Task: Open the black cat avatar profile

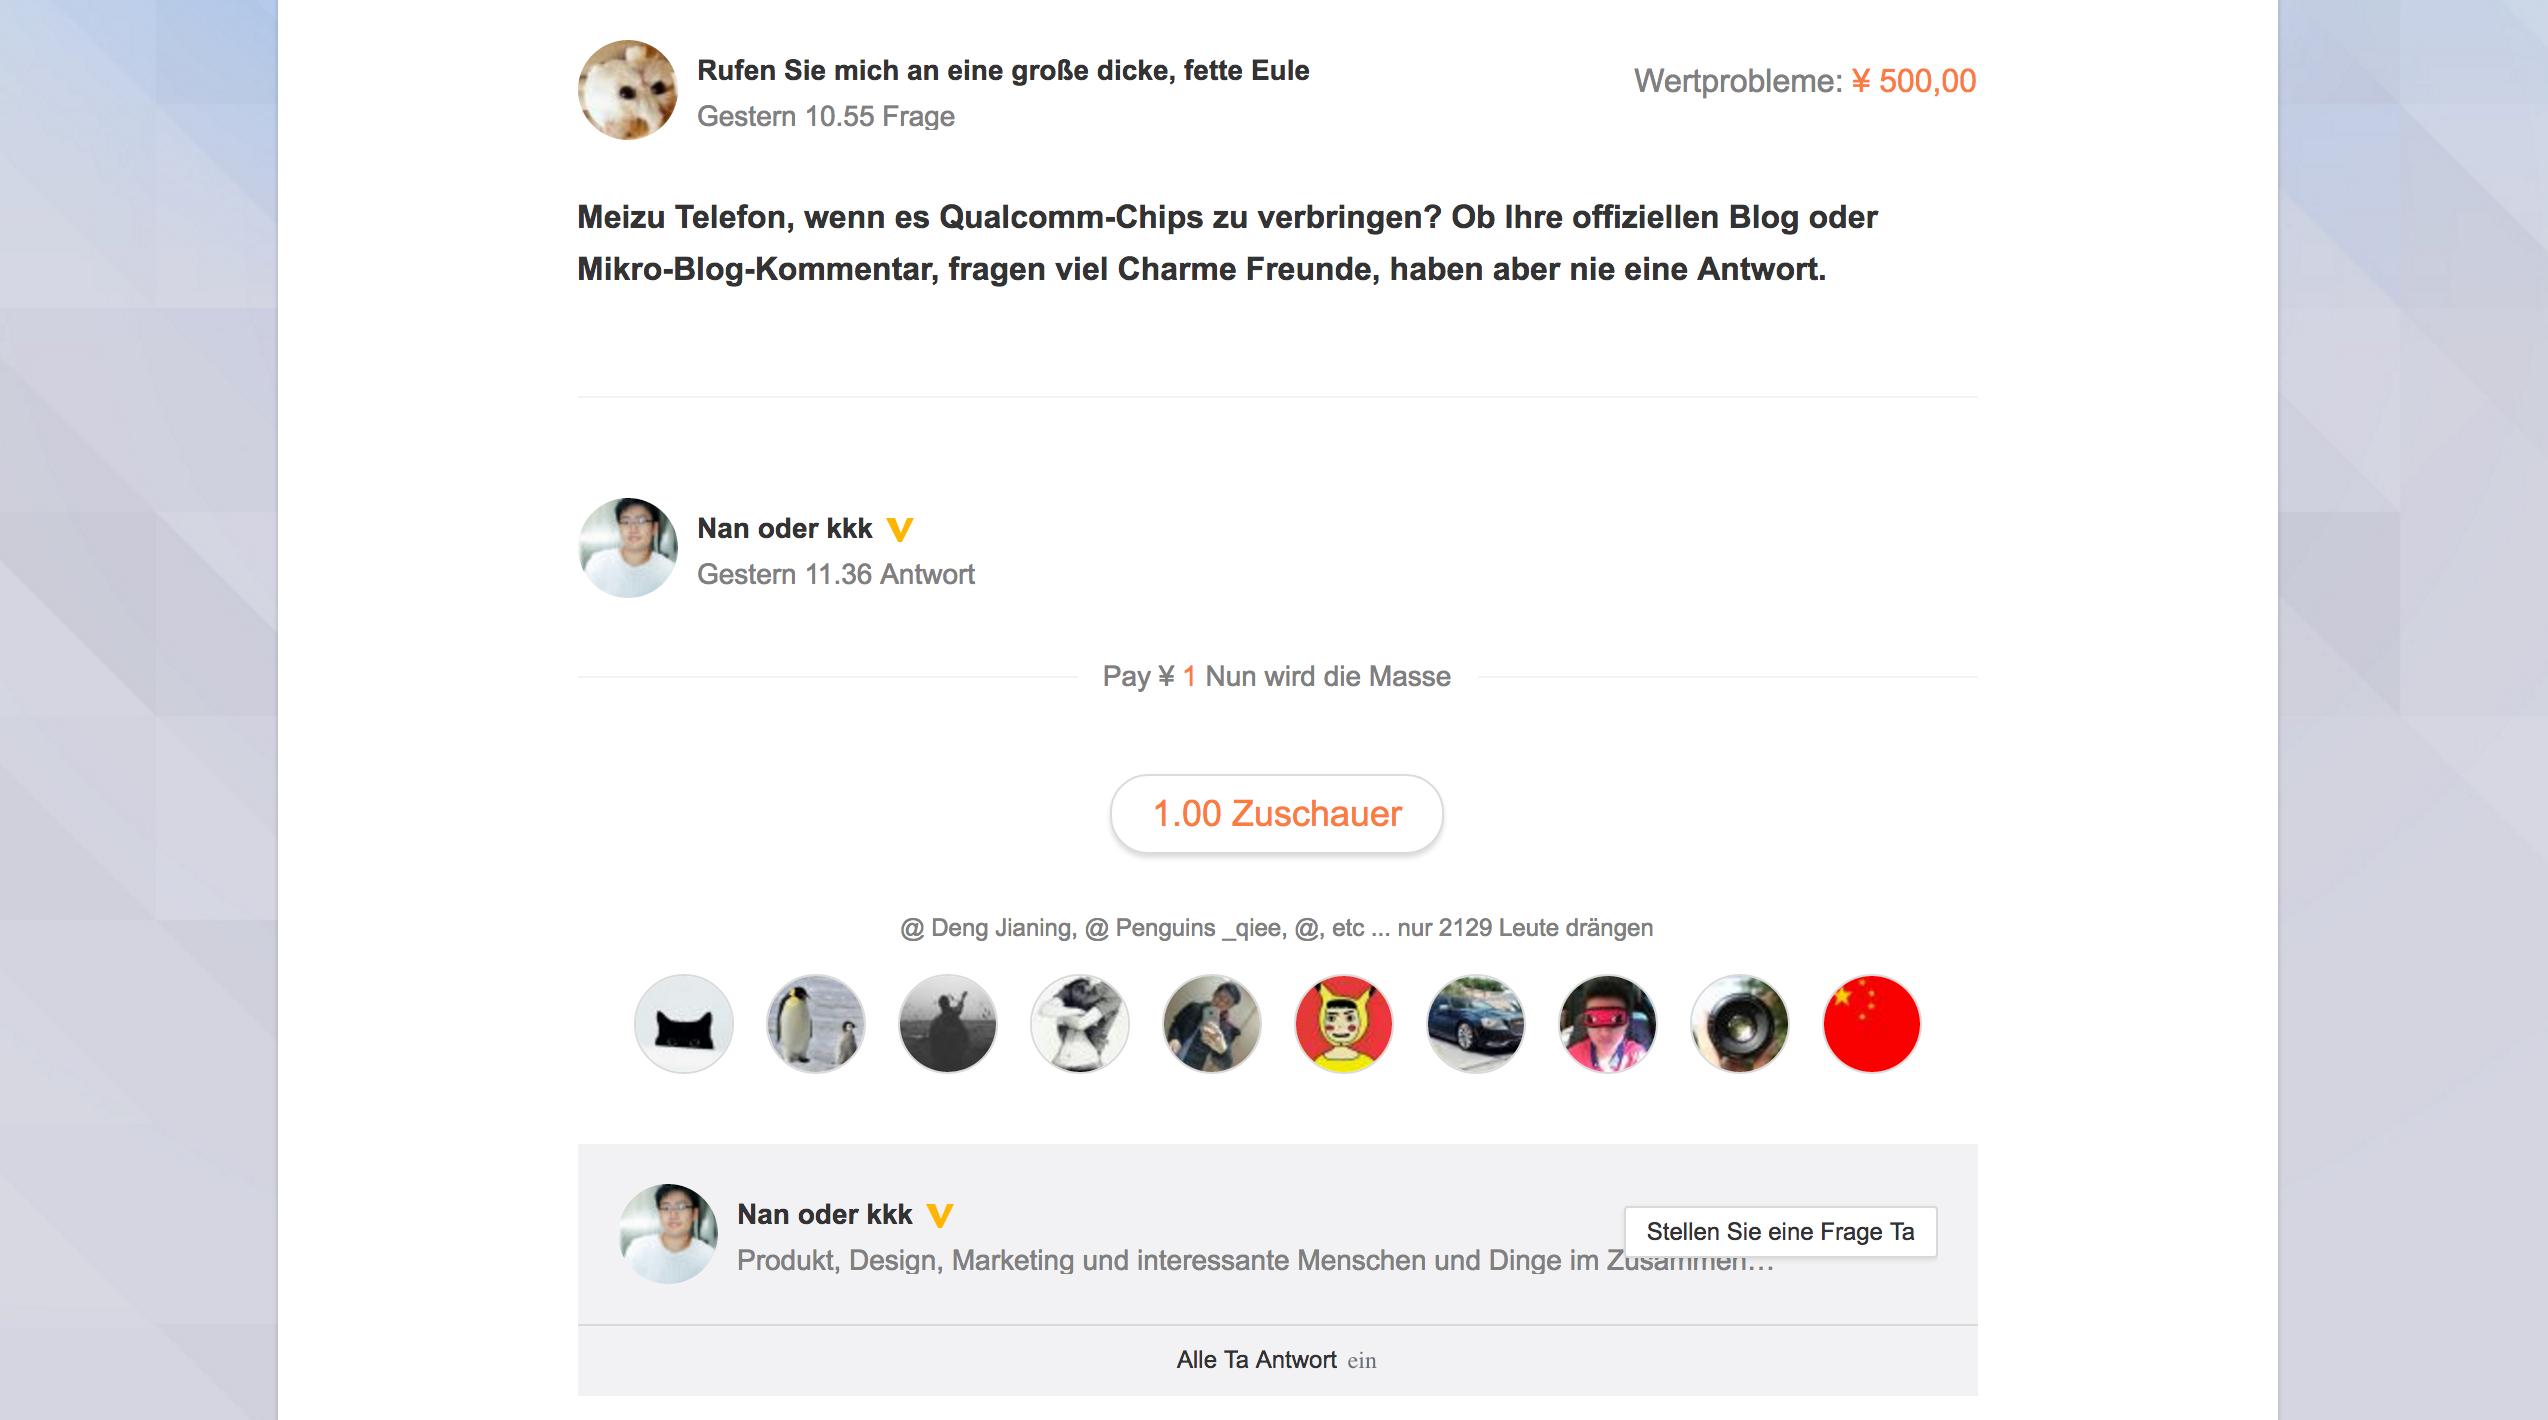Action: pyautogui.click(x=684, y=1024)
